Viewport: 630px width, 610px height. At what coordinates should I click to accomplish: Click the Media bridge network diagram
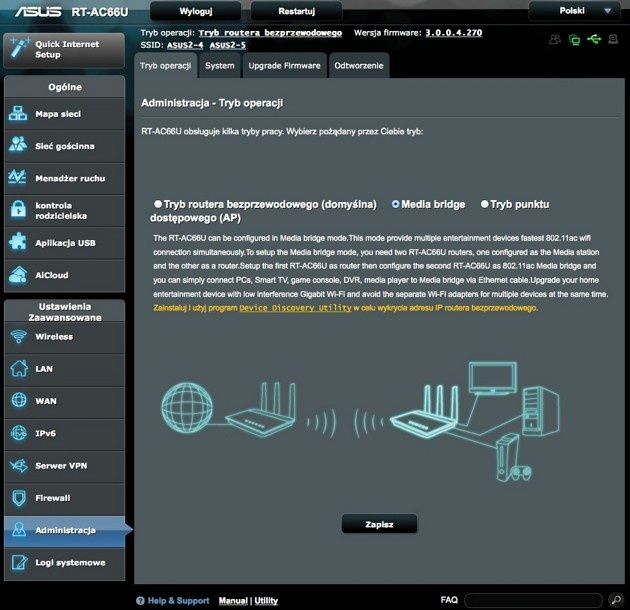(x=360, y=421)
